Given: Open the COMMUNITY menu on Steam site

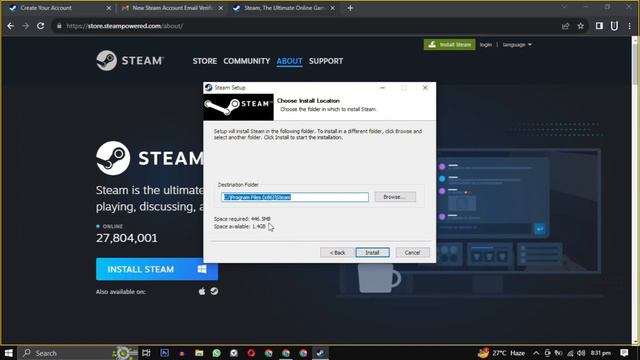Looking at the screenshot, I should click(x=247, y=61).
